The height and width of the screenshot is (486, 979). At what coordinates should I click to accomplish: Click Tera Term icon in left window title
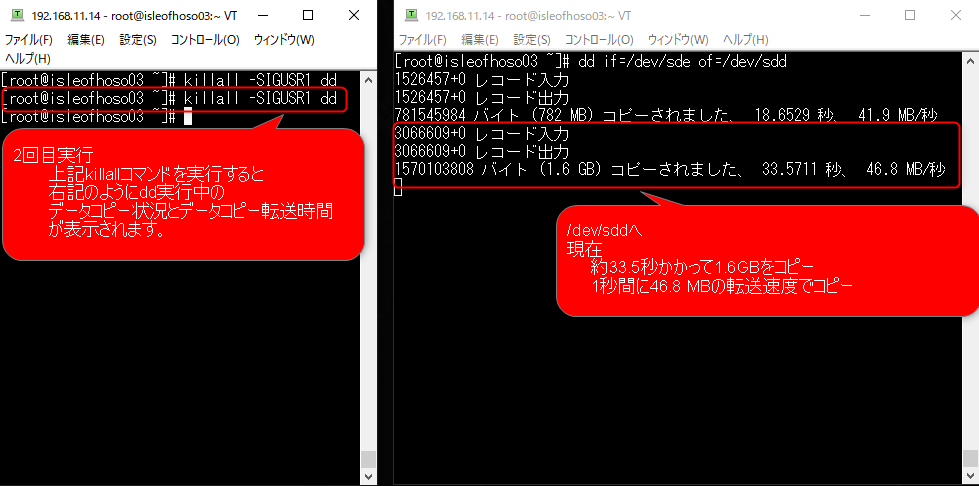[19, 16]
